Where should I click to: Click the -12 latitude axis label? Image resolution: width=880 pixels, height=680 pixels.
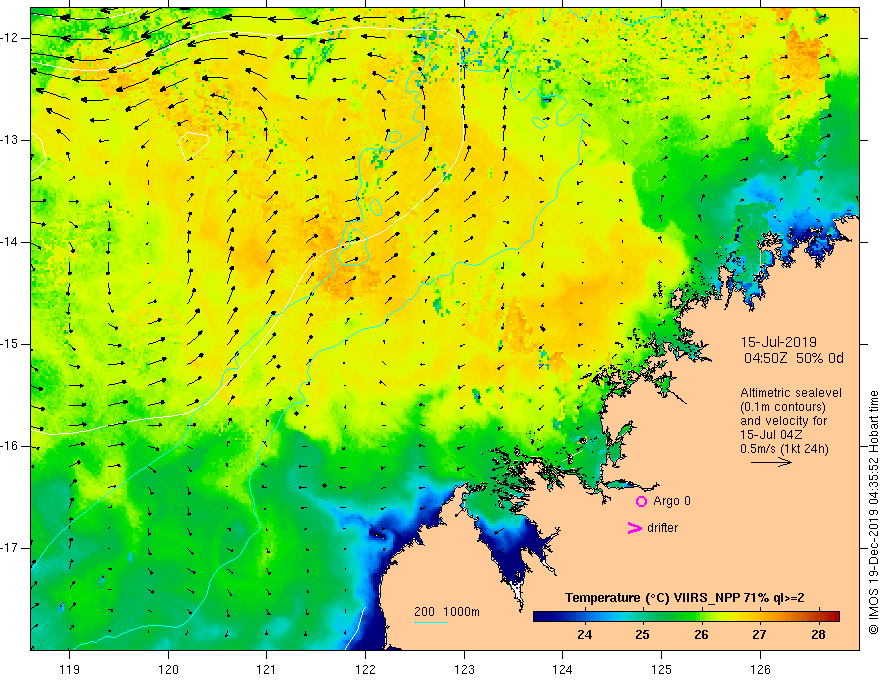11,38
